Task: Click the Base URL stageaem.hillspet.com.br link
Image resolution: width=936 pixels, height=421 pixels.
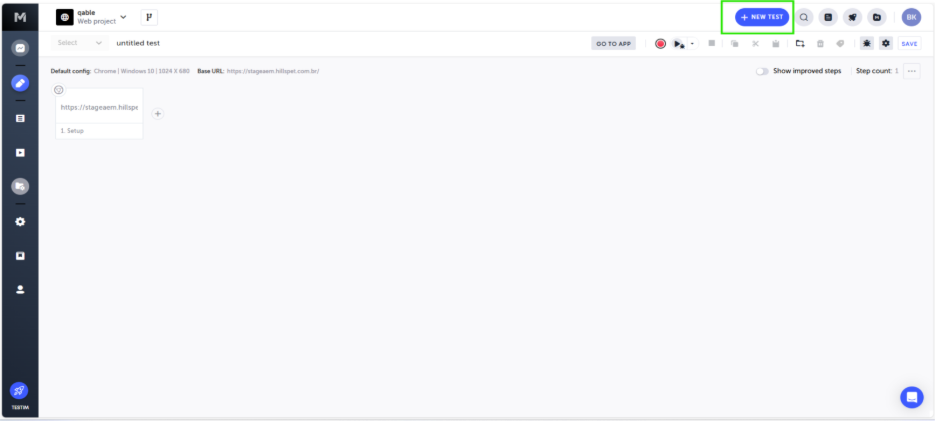Action: click(273, 71)
